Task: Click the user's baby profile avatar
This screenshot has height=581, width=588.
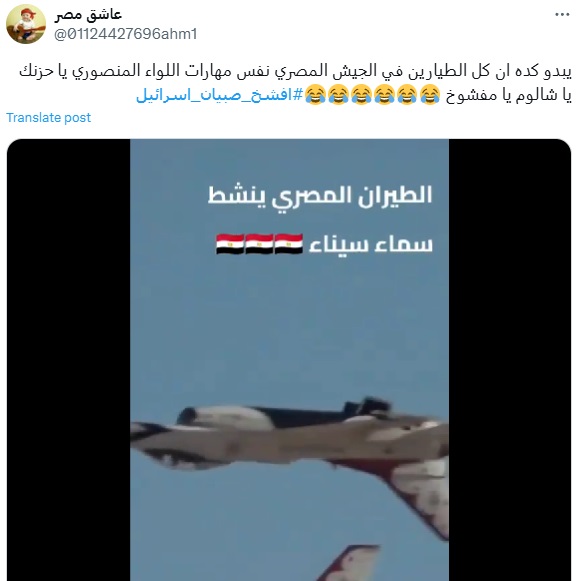Action: click(x=26, y=24)
